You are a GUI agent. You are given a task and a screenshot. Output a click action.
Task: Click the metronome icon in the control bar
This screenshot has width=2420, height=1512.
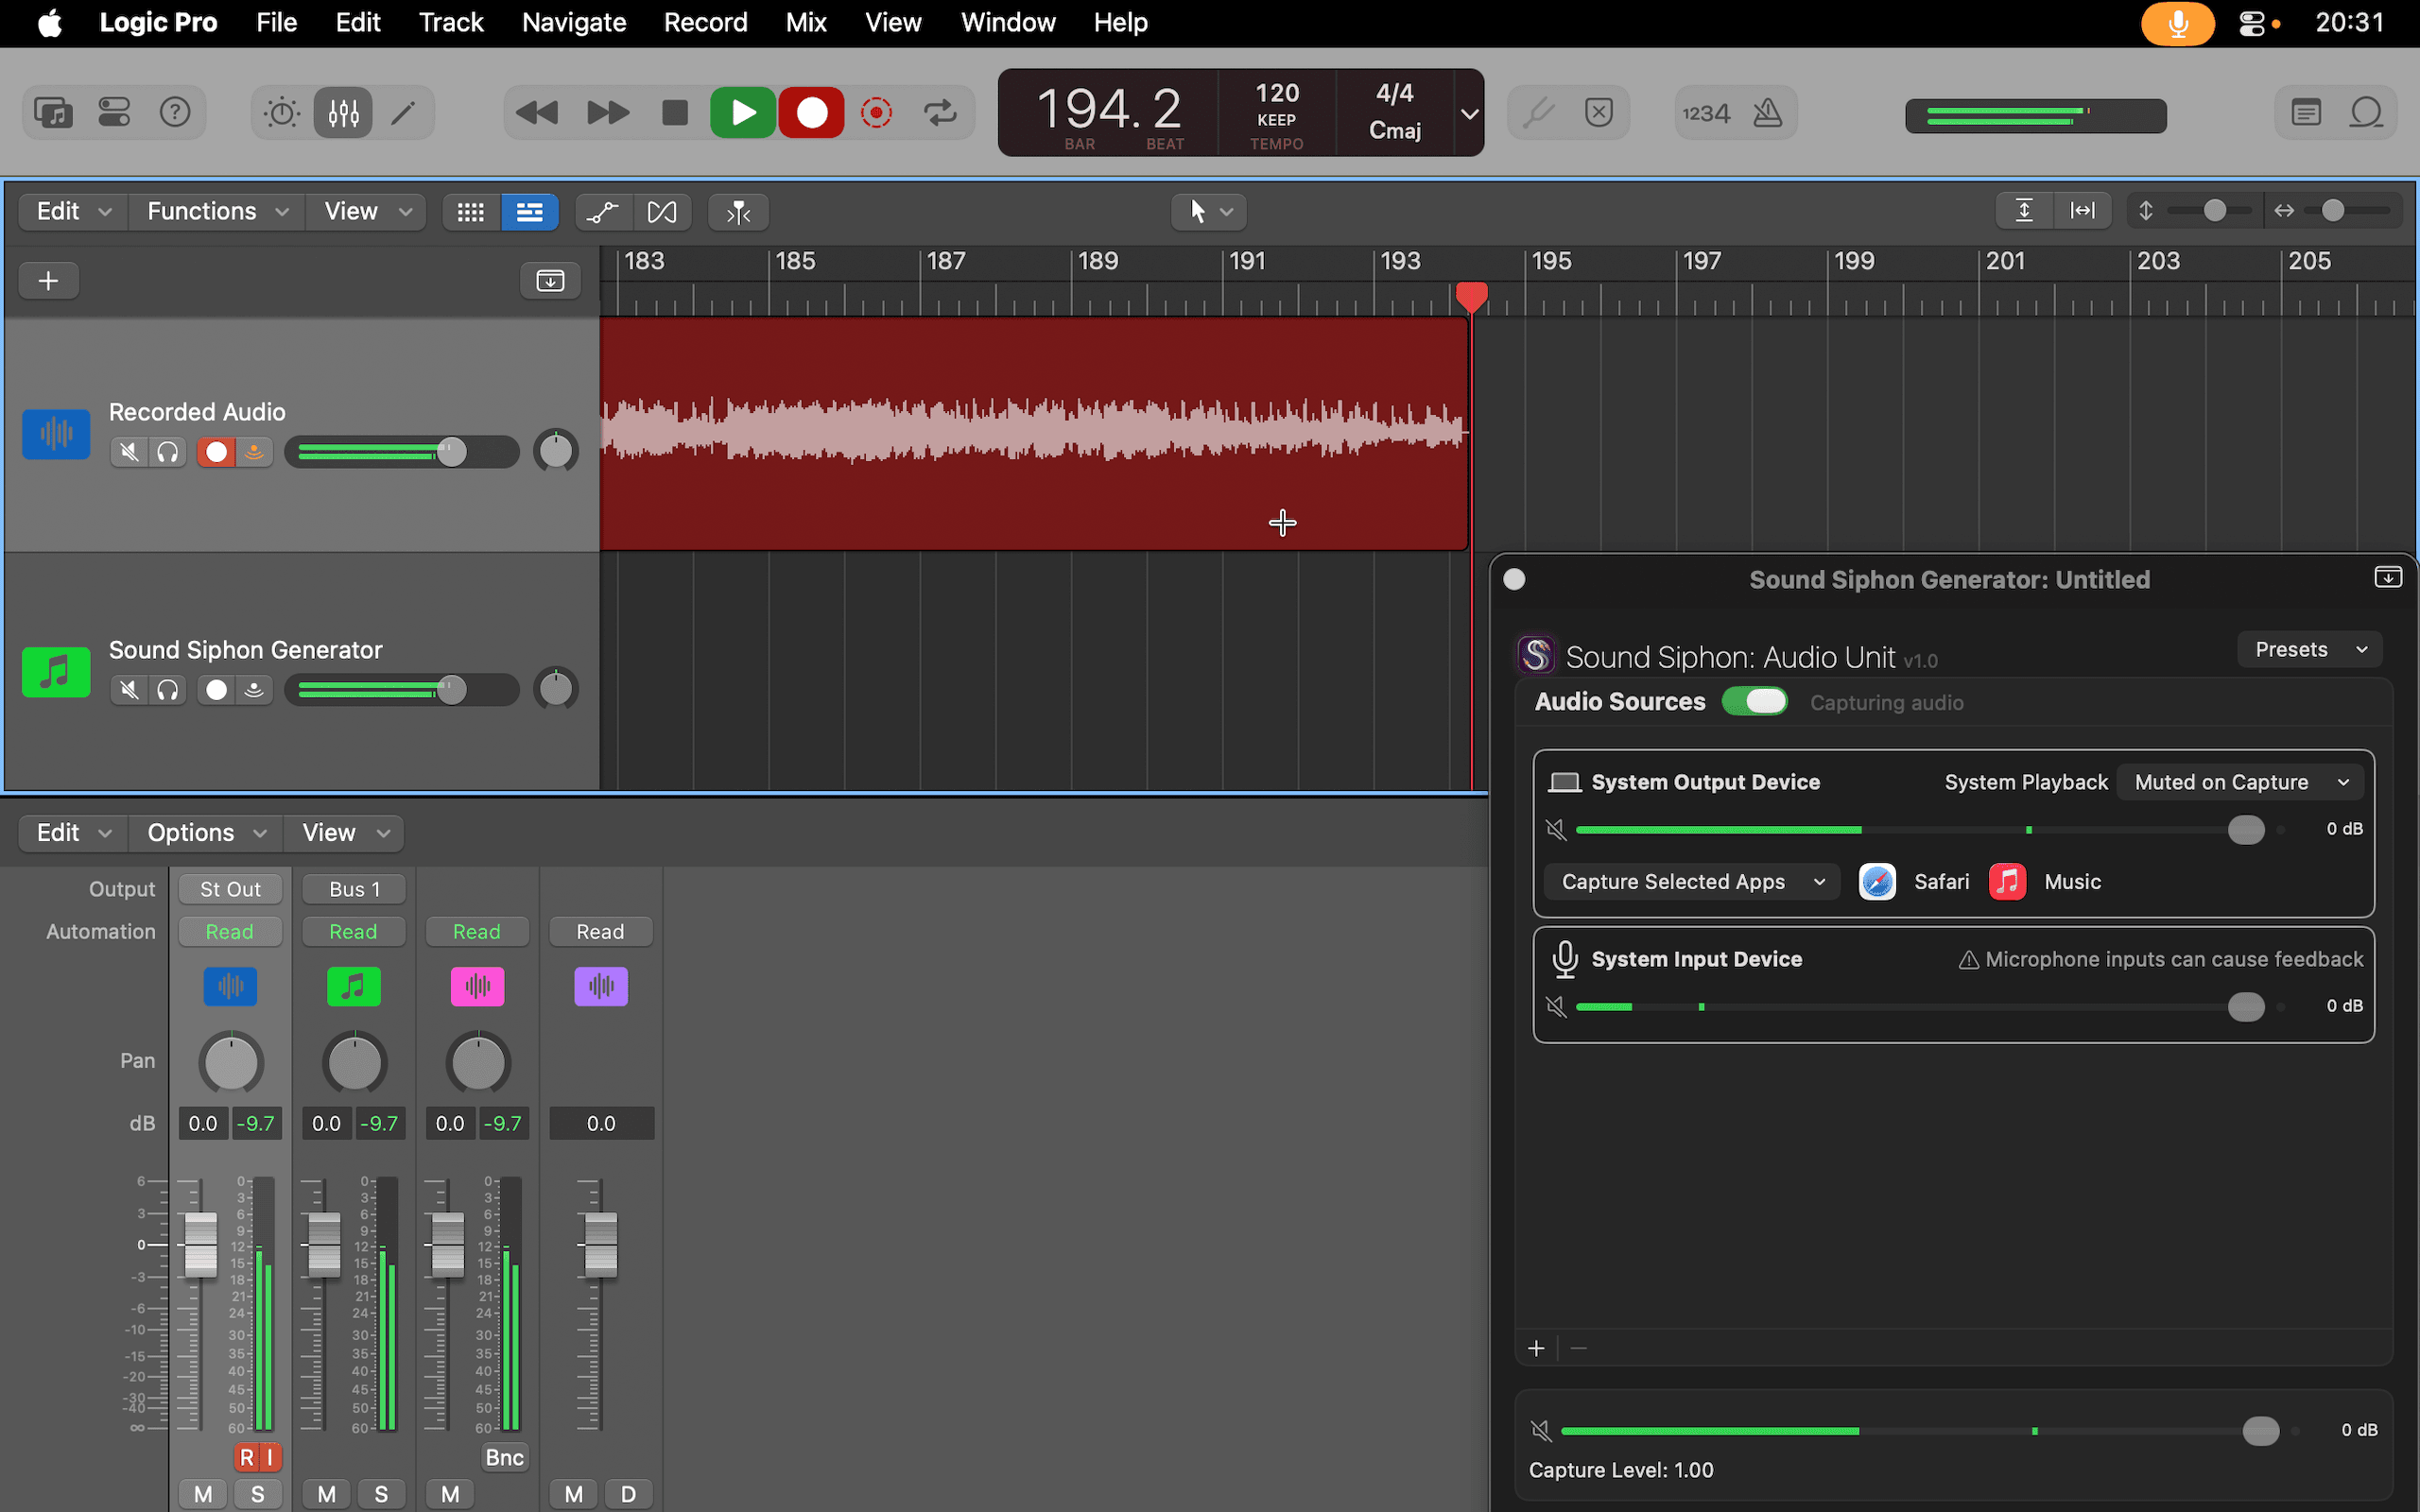(1766, 112)
